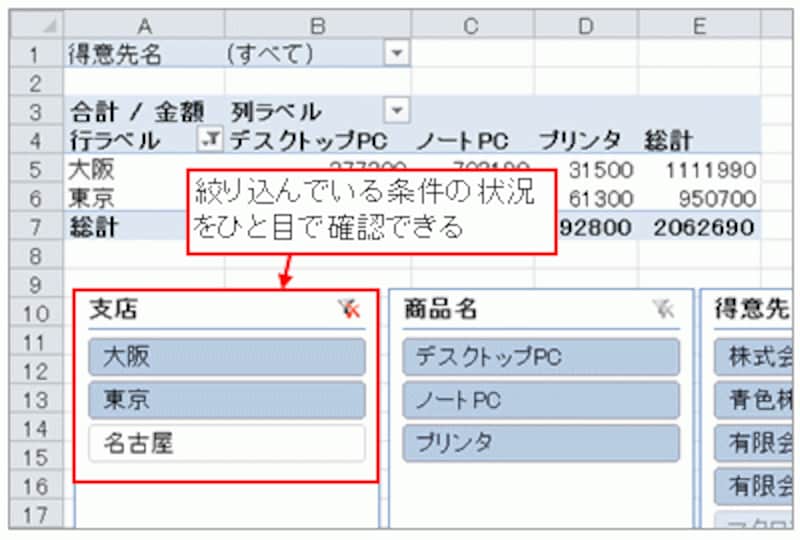Click the 総計 column header cell
The height and width of the screenshot is (540, 800).
tap(699, 139)
